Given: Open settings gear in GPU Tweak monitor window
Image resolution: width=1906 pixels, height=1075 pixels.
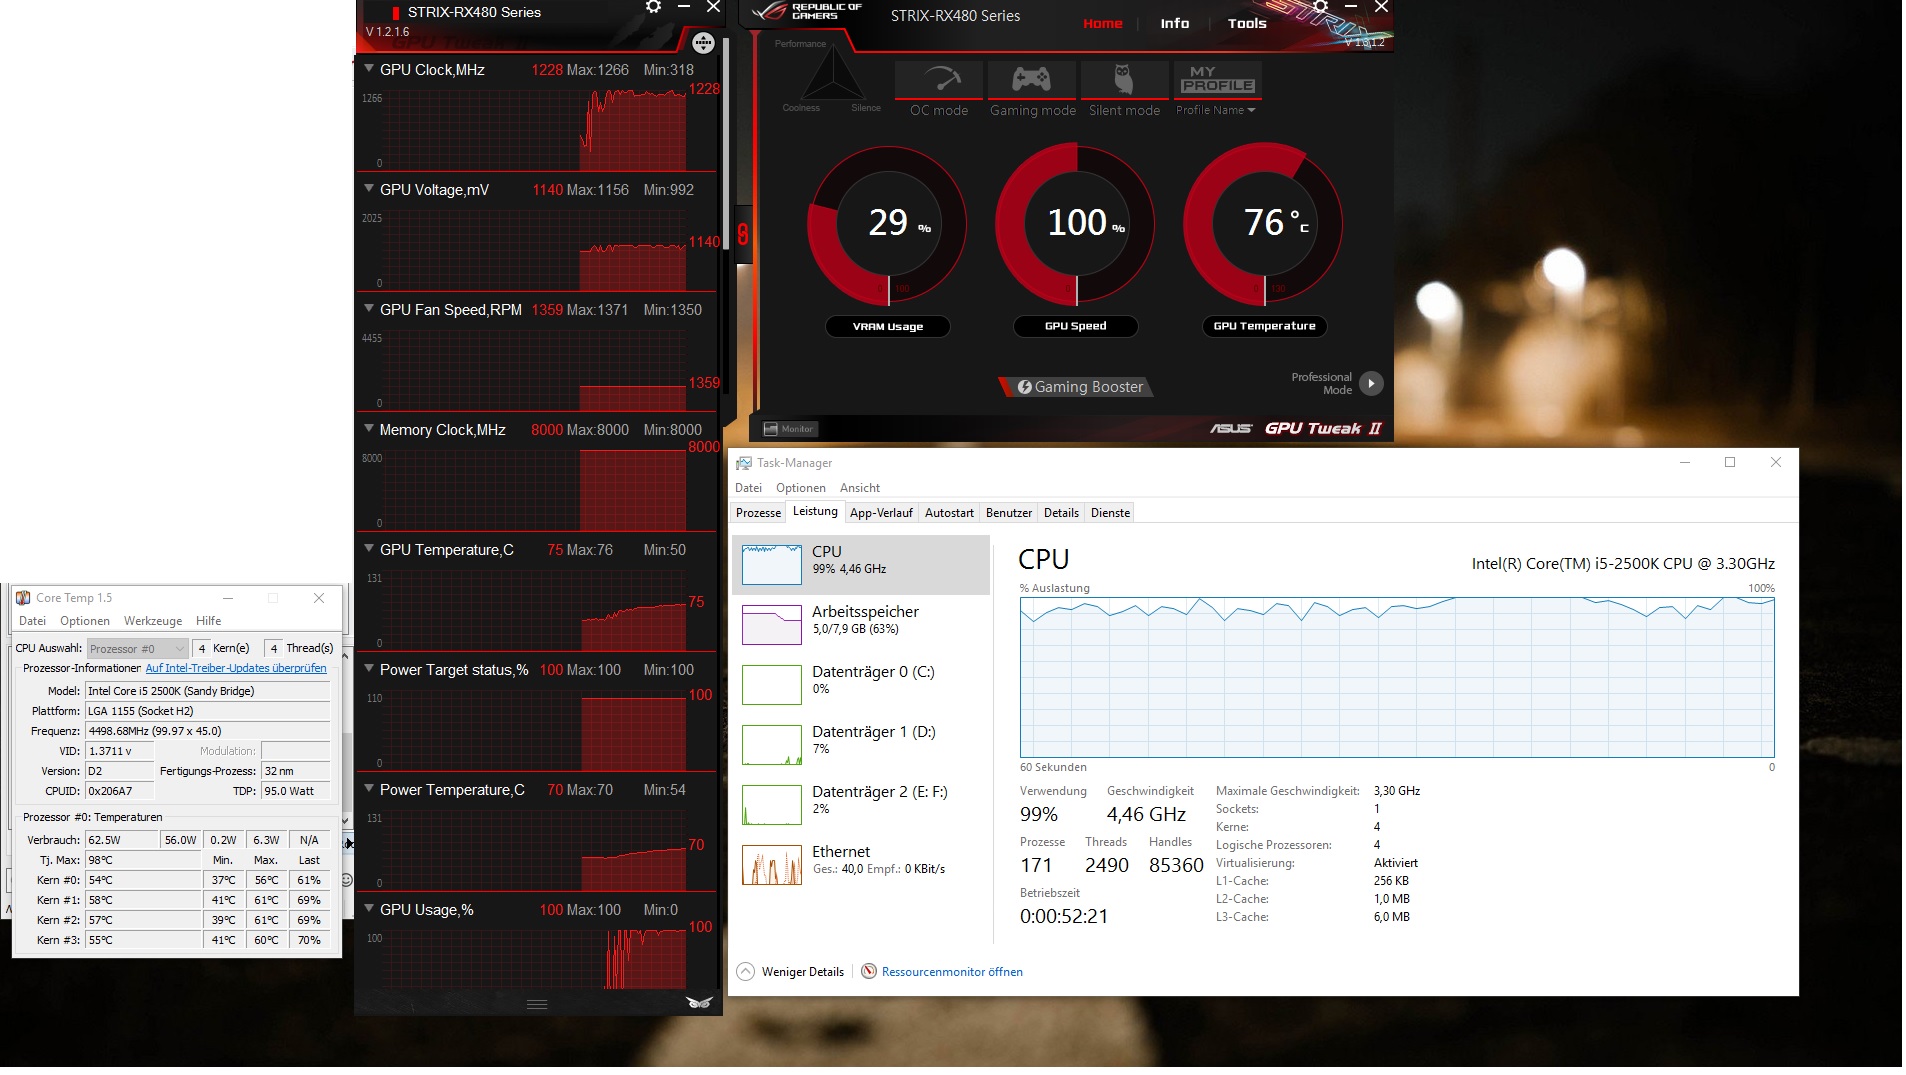Looking at the screenshot, I should point(653,7).
